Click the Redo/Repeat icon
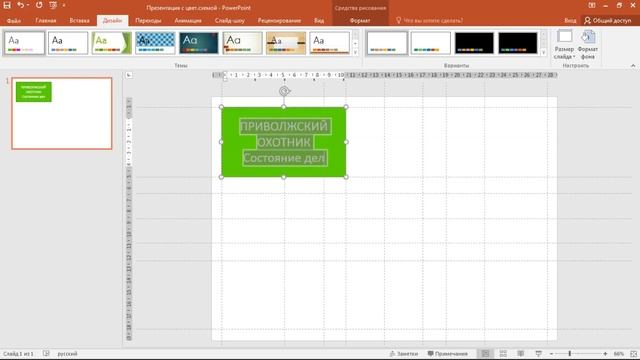 tap(39, 5)
